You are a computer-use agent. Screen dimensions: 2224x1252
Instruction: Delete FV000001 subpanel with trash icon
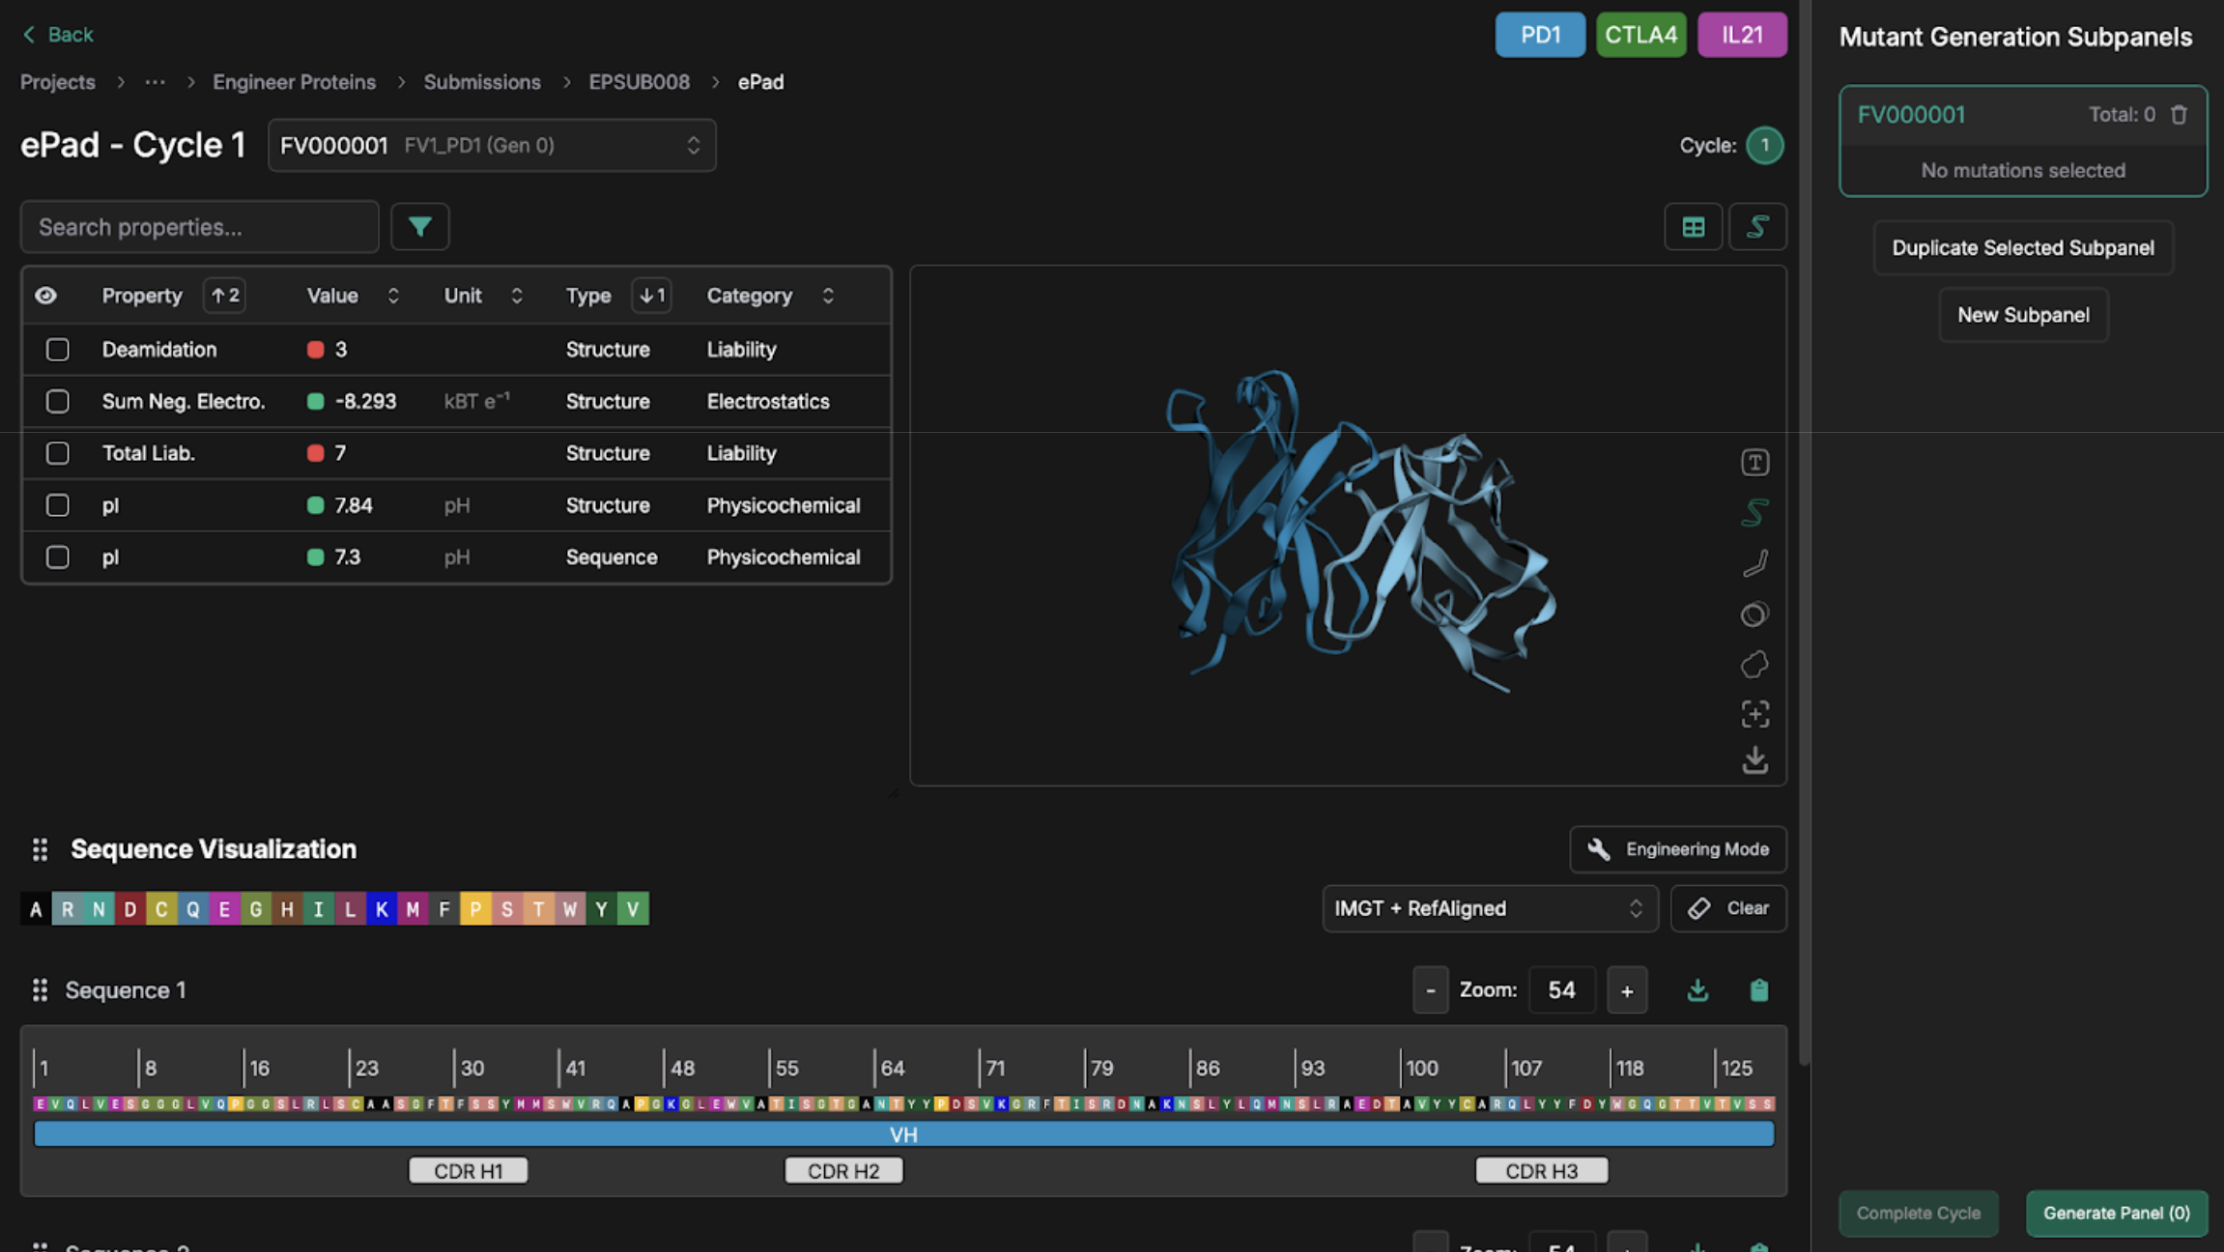point(2179,115)
